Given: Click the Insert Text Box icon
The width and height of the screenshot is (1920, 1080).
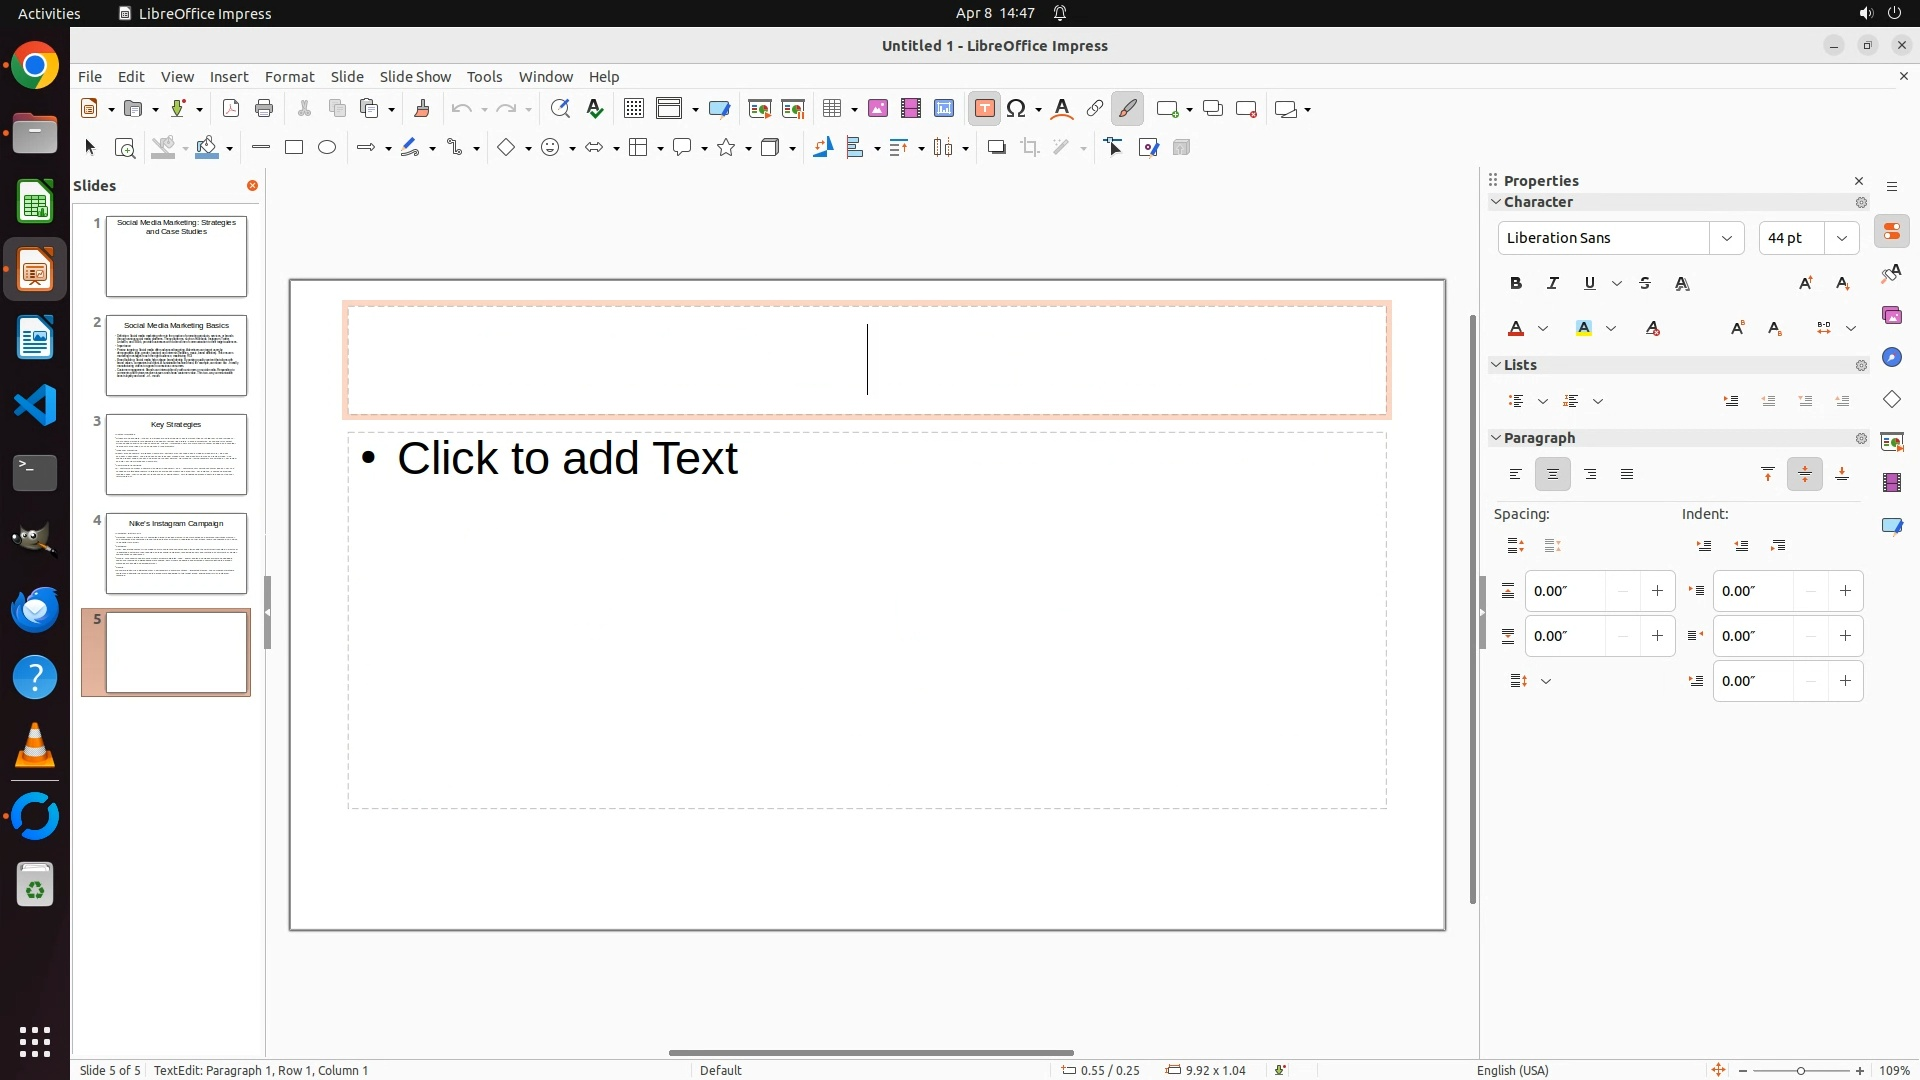Looking at the screenshot, I should (984, 109).
